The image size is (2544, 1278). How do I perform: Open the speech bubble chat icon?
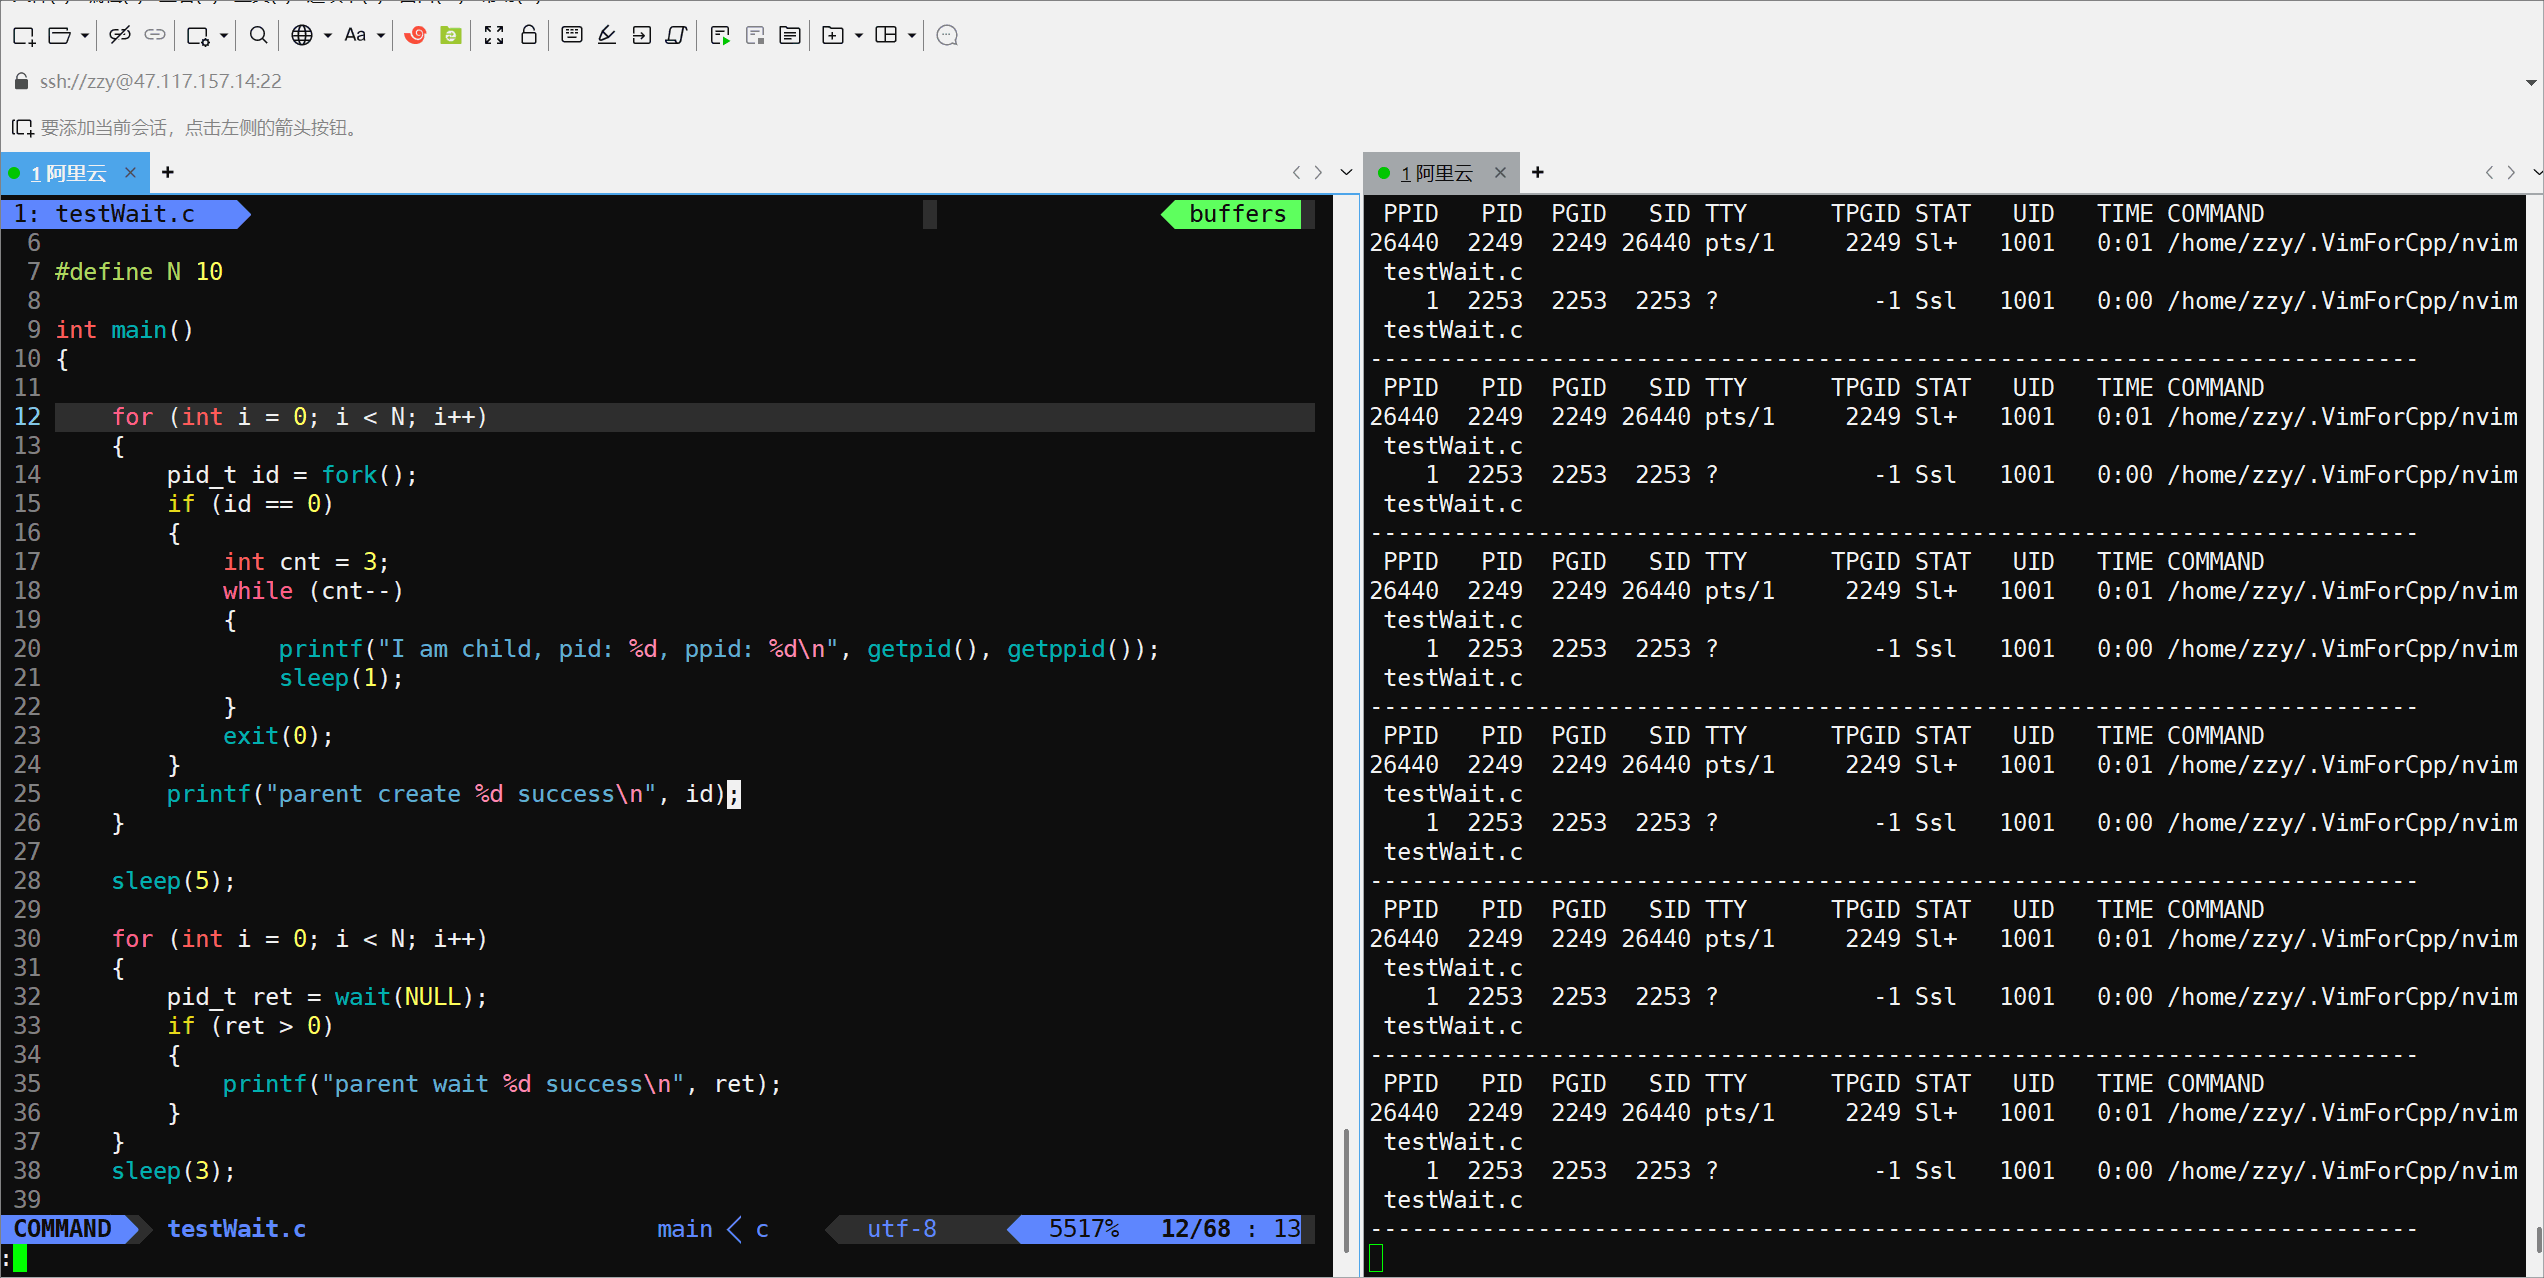click(947, 36)
